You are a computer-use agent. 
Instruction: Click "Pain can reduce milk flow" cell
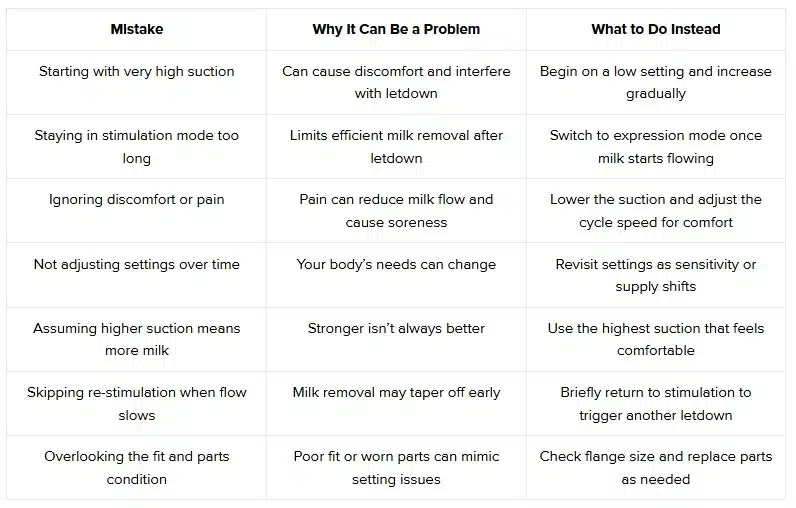click(396, 210)
